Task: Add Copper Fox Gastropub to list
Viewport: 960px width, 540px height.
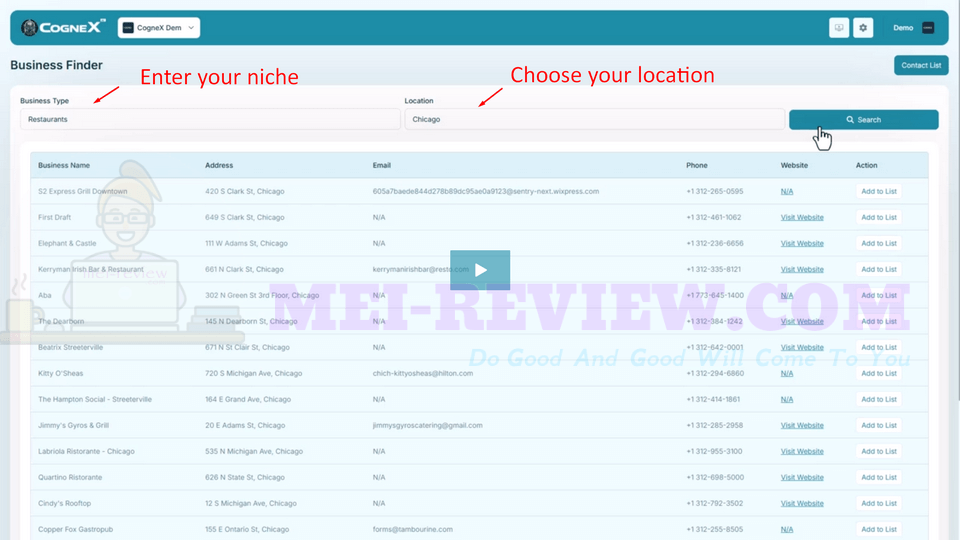Action: pos(879,530)
